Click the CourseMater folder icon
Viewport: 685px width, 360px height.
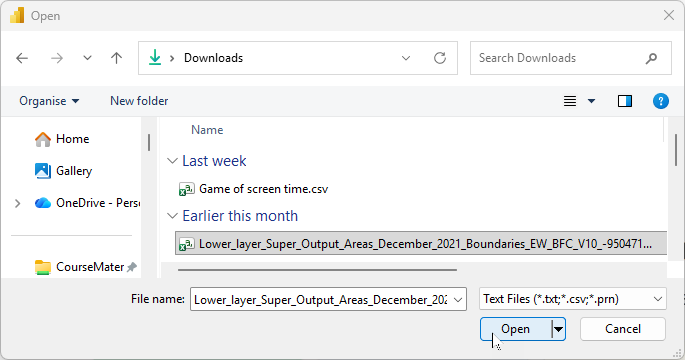(x=43, y=267)
